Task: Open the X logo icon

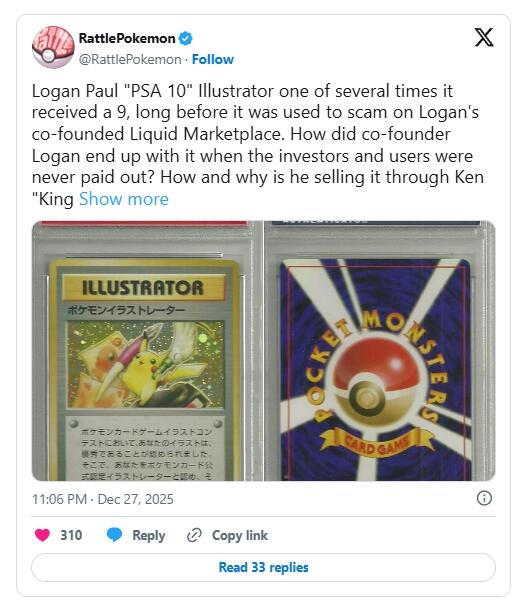Action: 484,37
